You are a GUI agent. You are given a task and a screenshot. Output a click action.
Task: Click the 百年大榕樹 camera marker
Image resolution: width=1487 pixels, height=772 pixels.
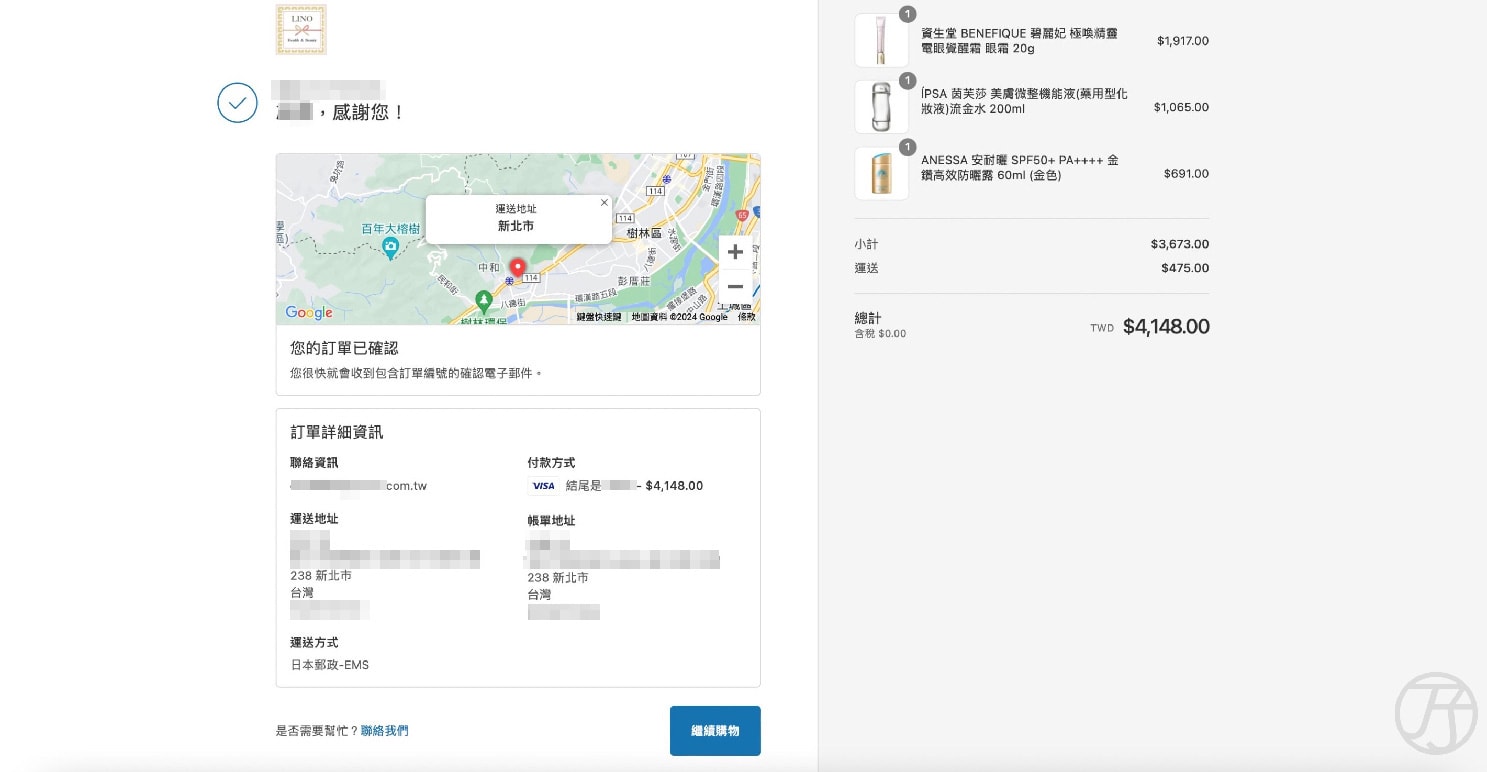(x=391, y=248)
